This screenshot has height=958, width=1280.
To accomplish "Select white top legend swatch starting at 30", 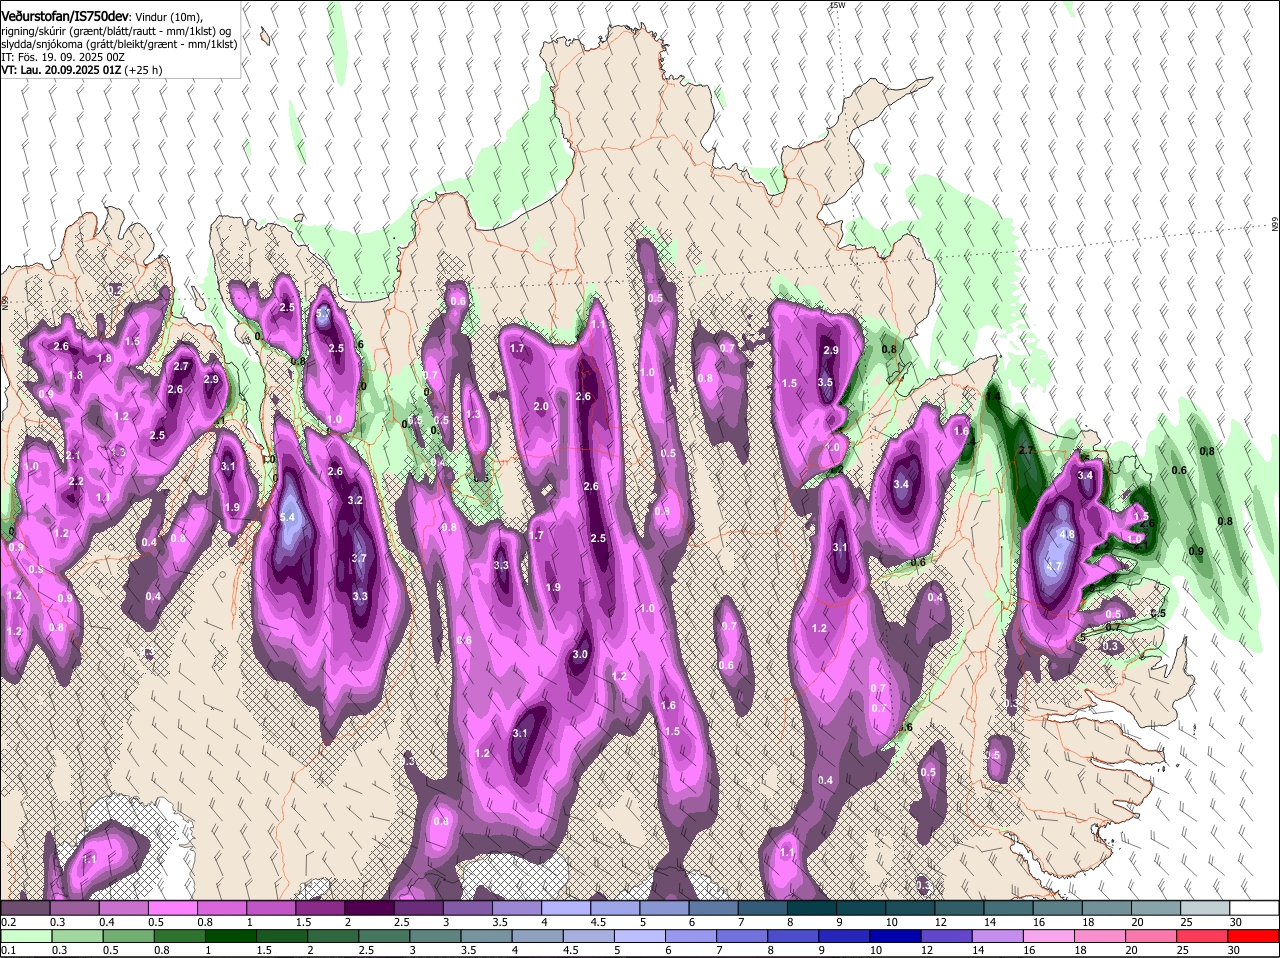I will pyautogui.click(x=1254, y=908).
